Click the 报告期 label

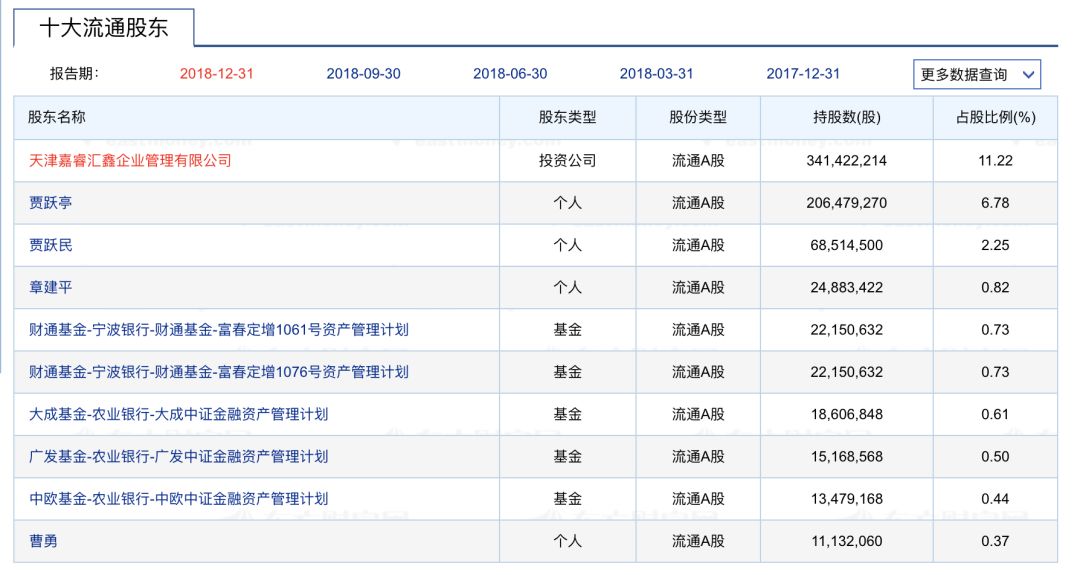click(x=74, y=74)
